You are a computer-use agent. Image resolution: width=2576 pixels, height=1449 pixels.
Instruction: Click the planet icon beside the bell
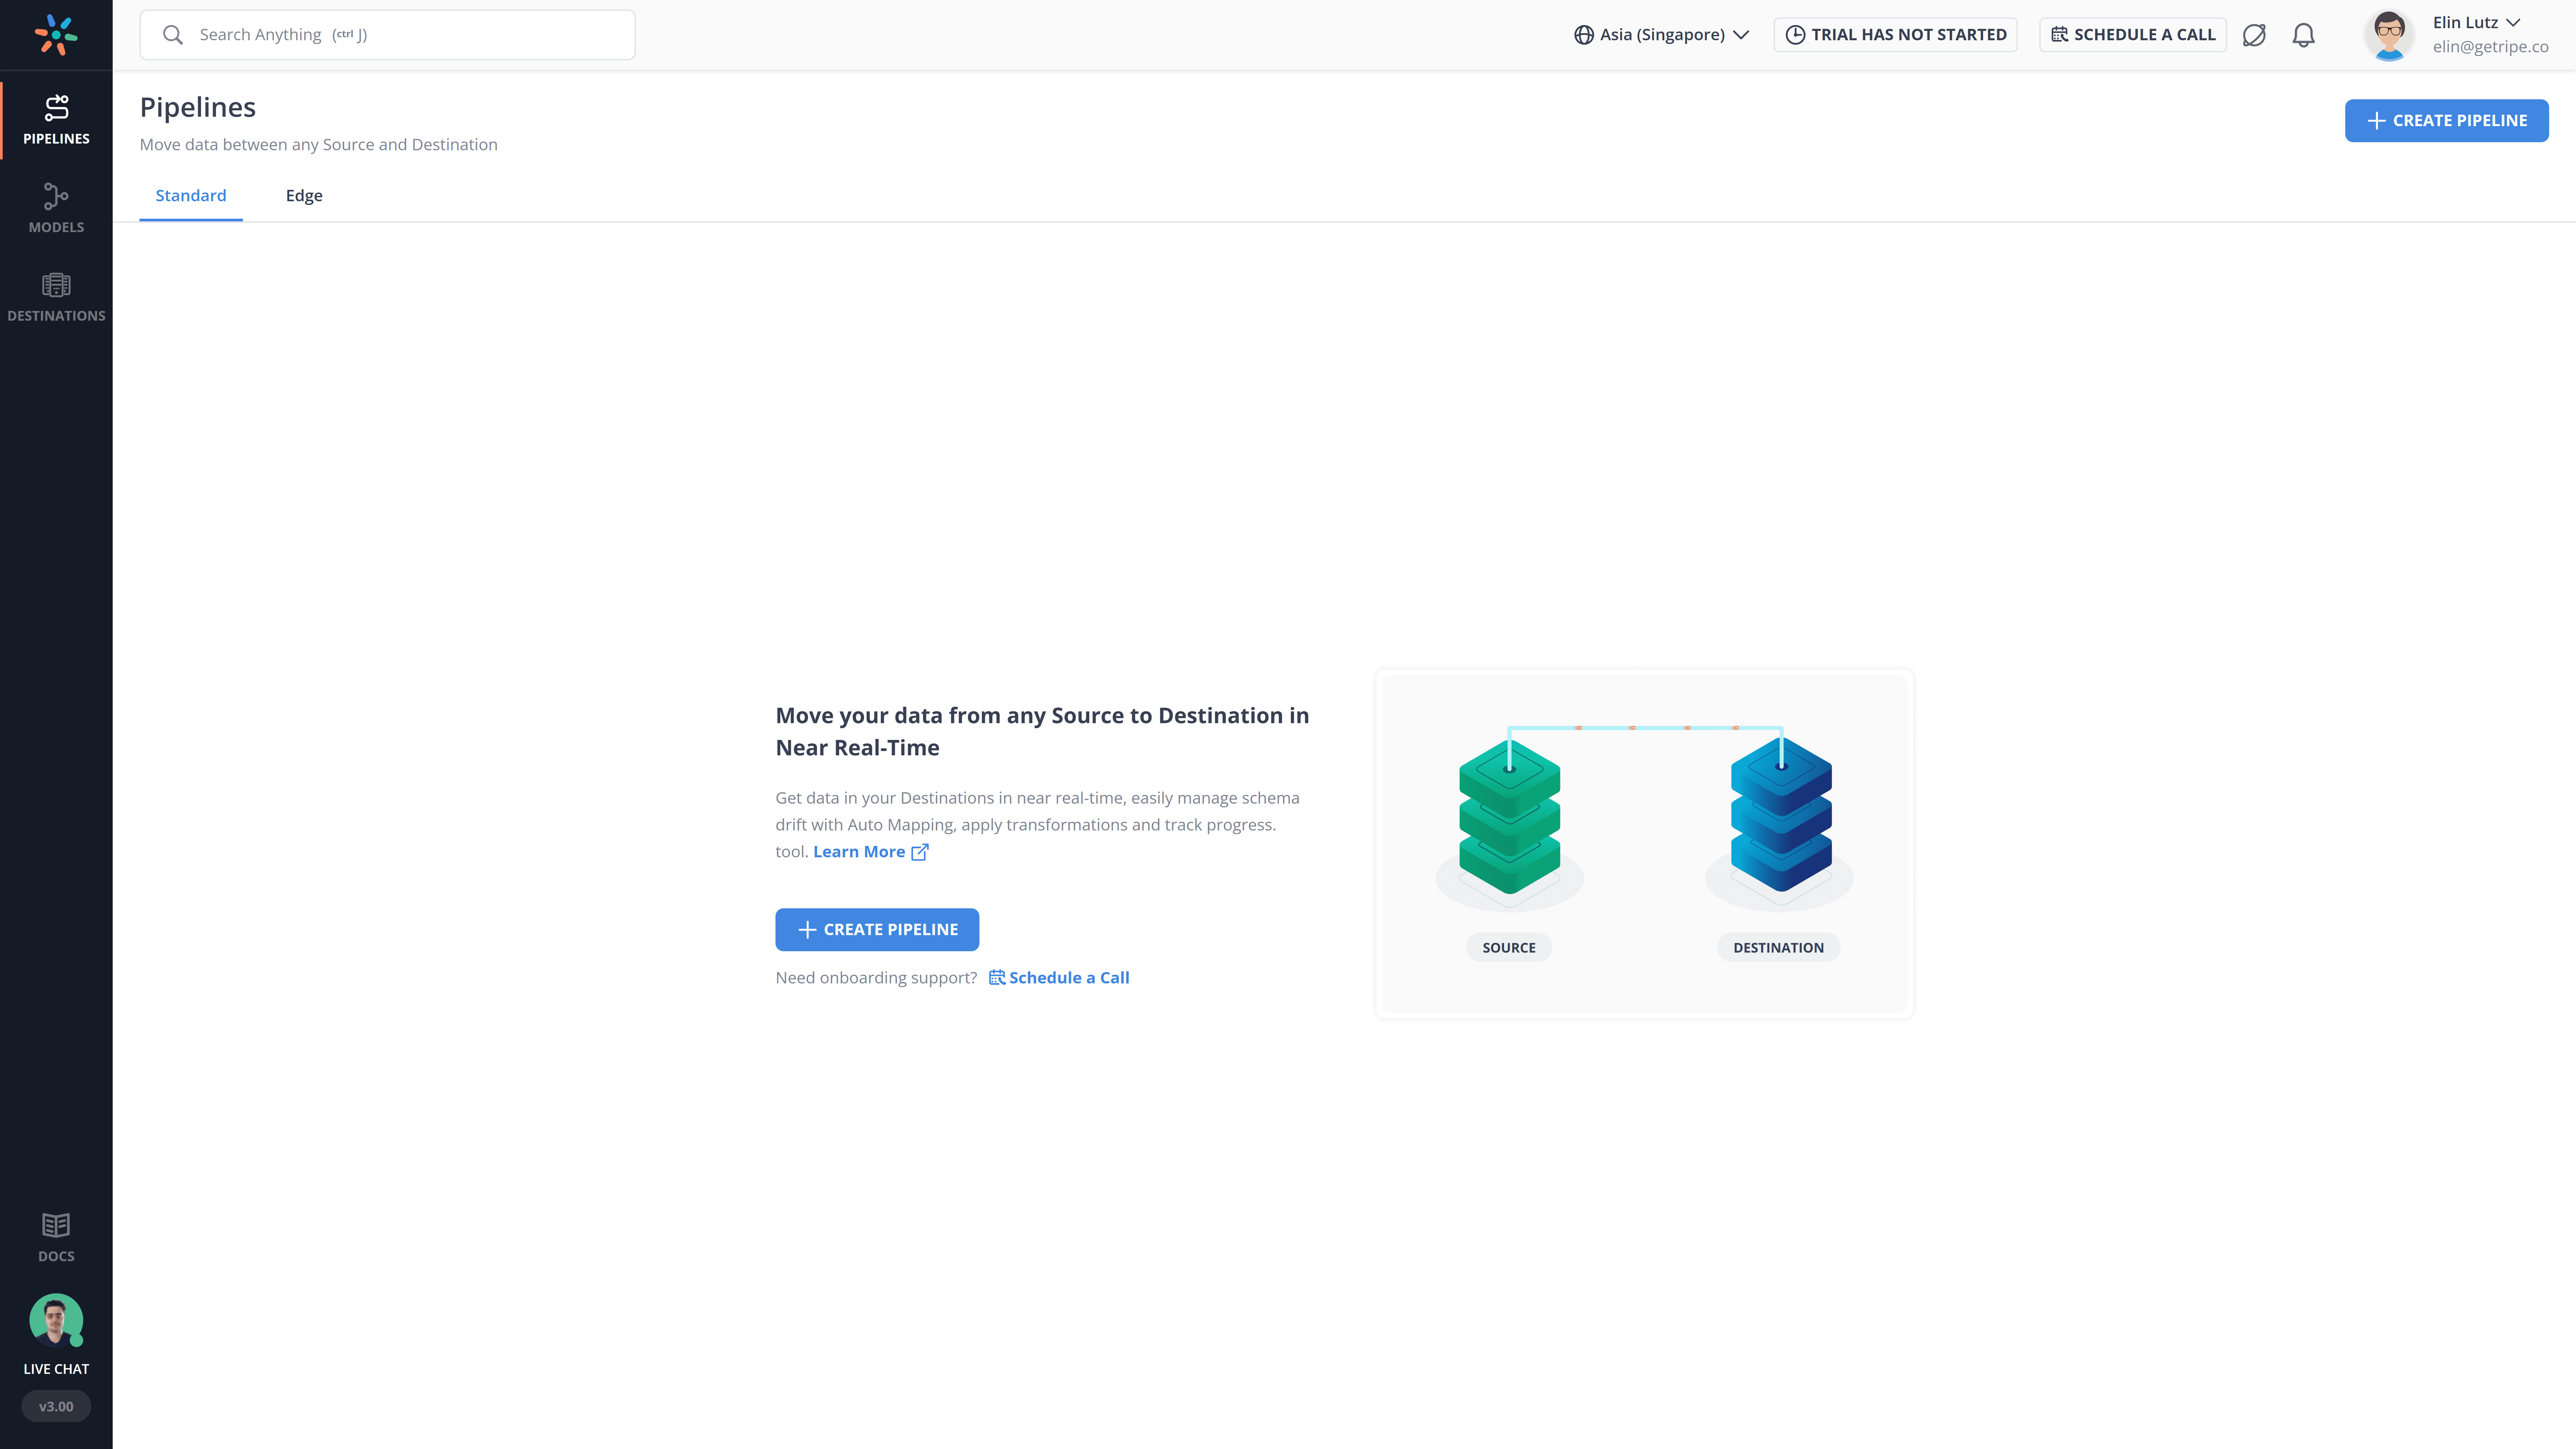(2254, 35)
